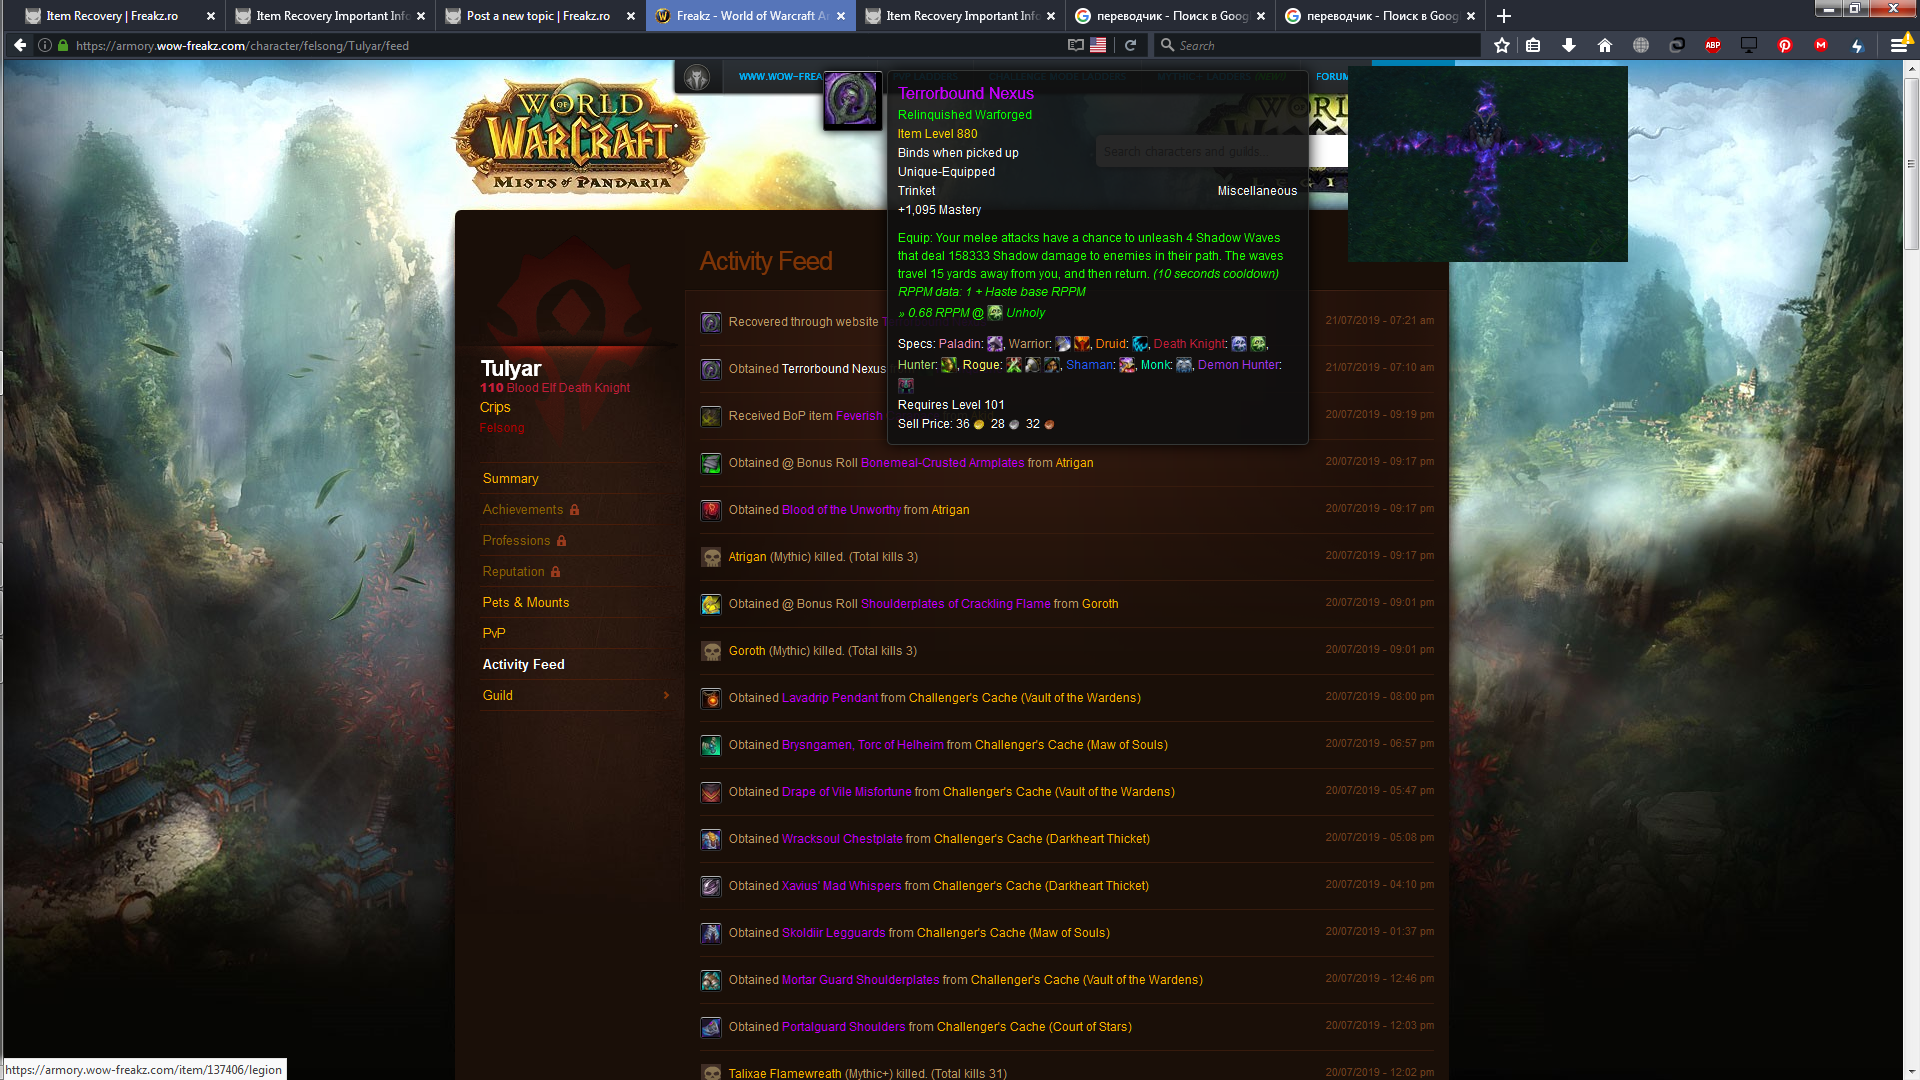Open the locked Professions sidebar item
The image size is (1920, 1080).
pos(524,541)
